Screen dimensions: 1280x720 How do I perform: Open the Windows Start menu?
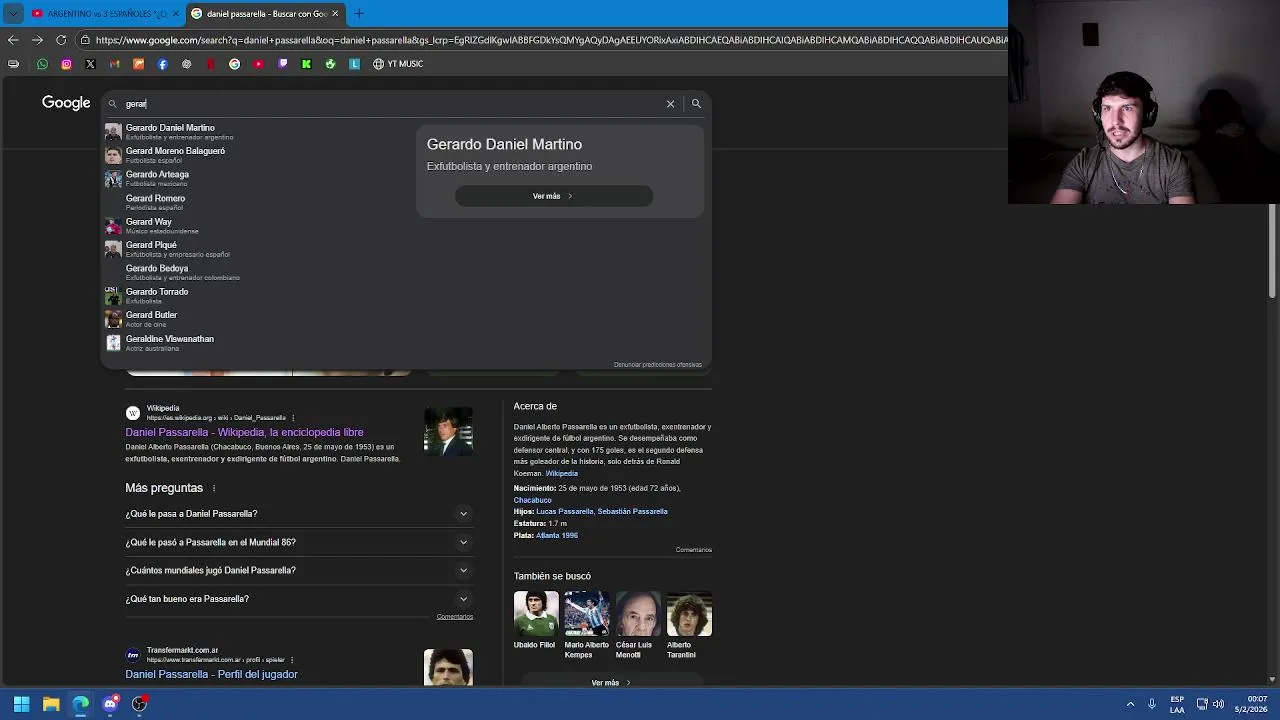21,704
